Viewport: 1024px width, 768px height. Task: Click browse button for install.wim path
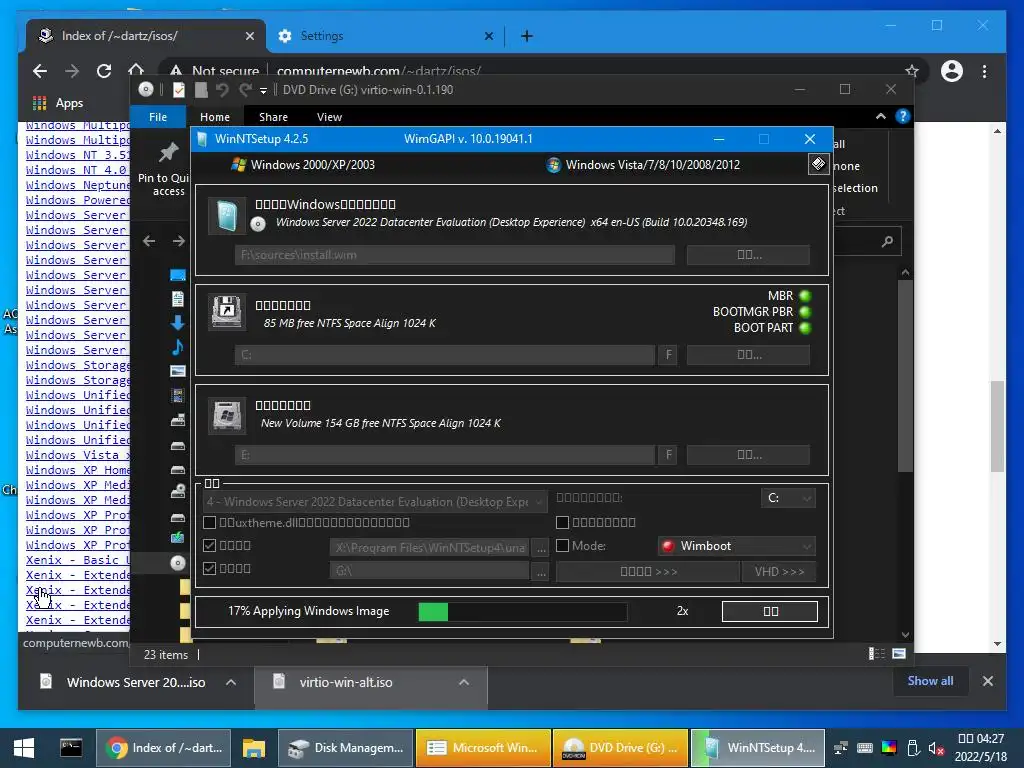(x=748, y=255)
